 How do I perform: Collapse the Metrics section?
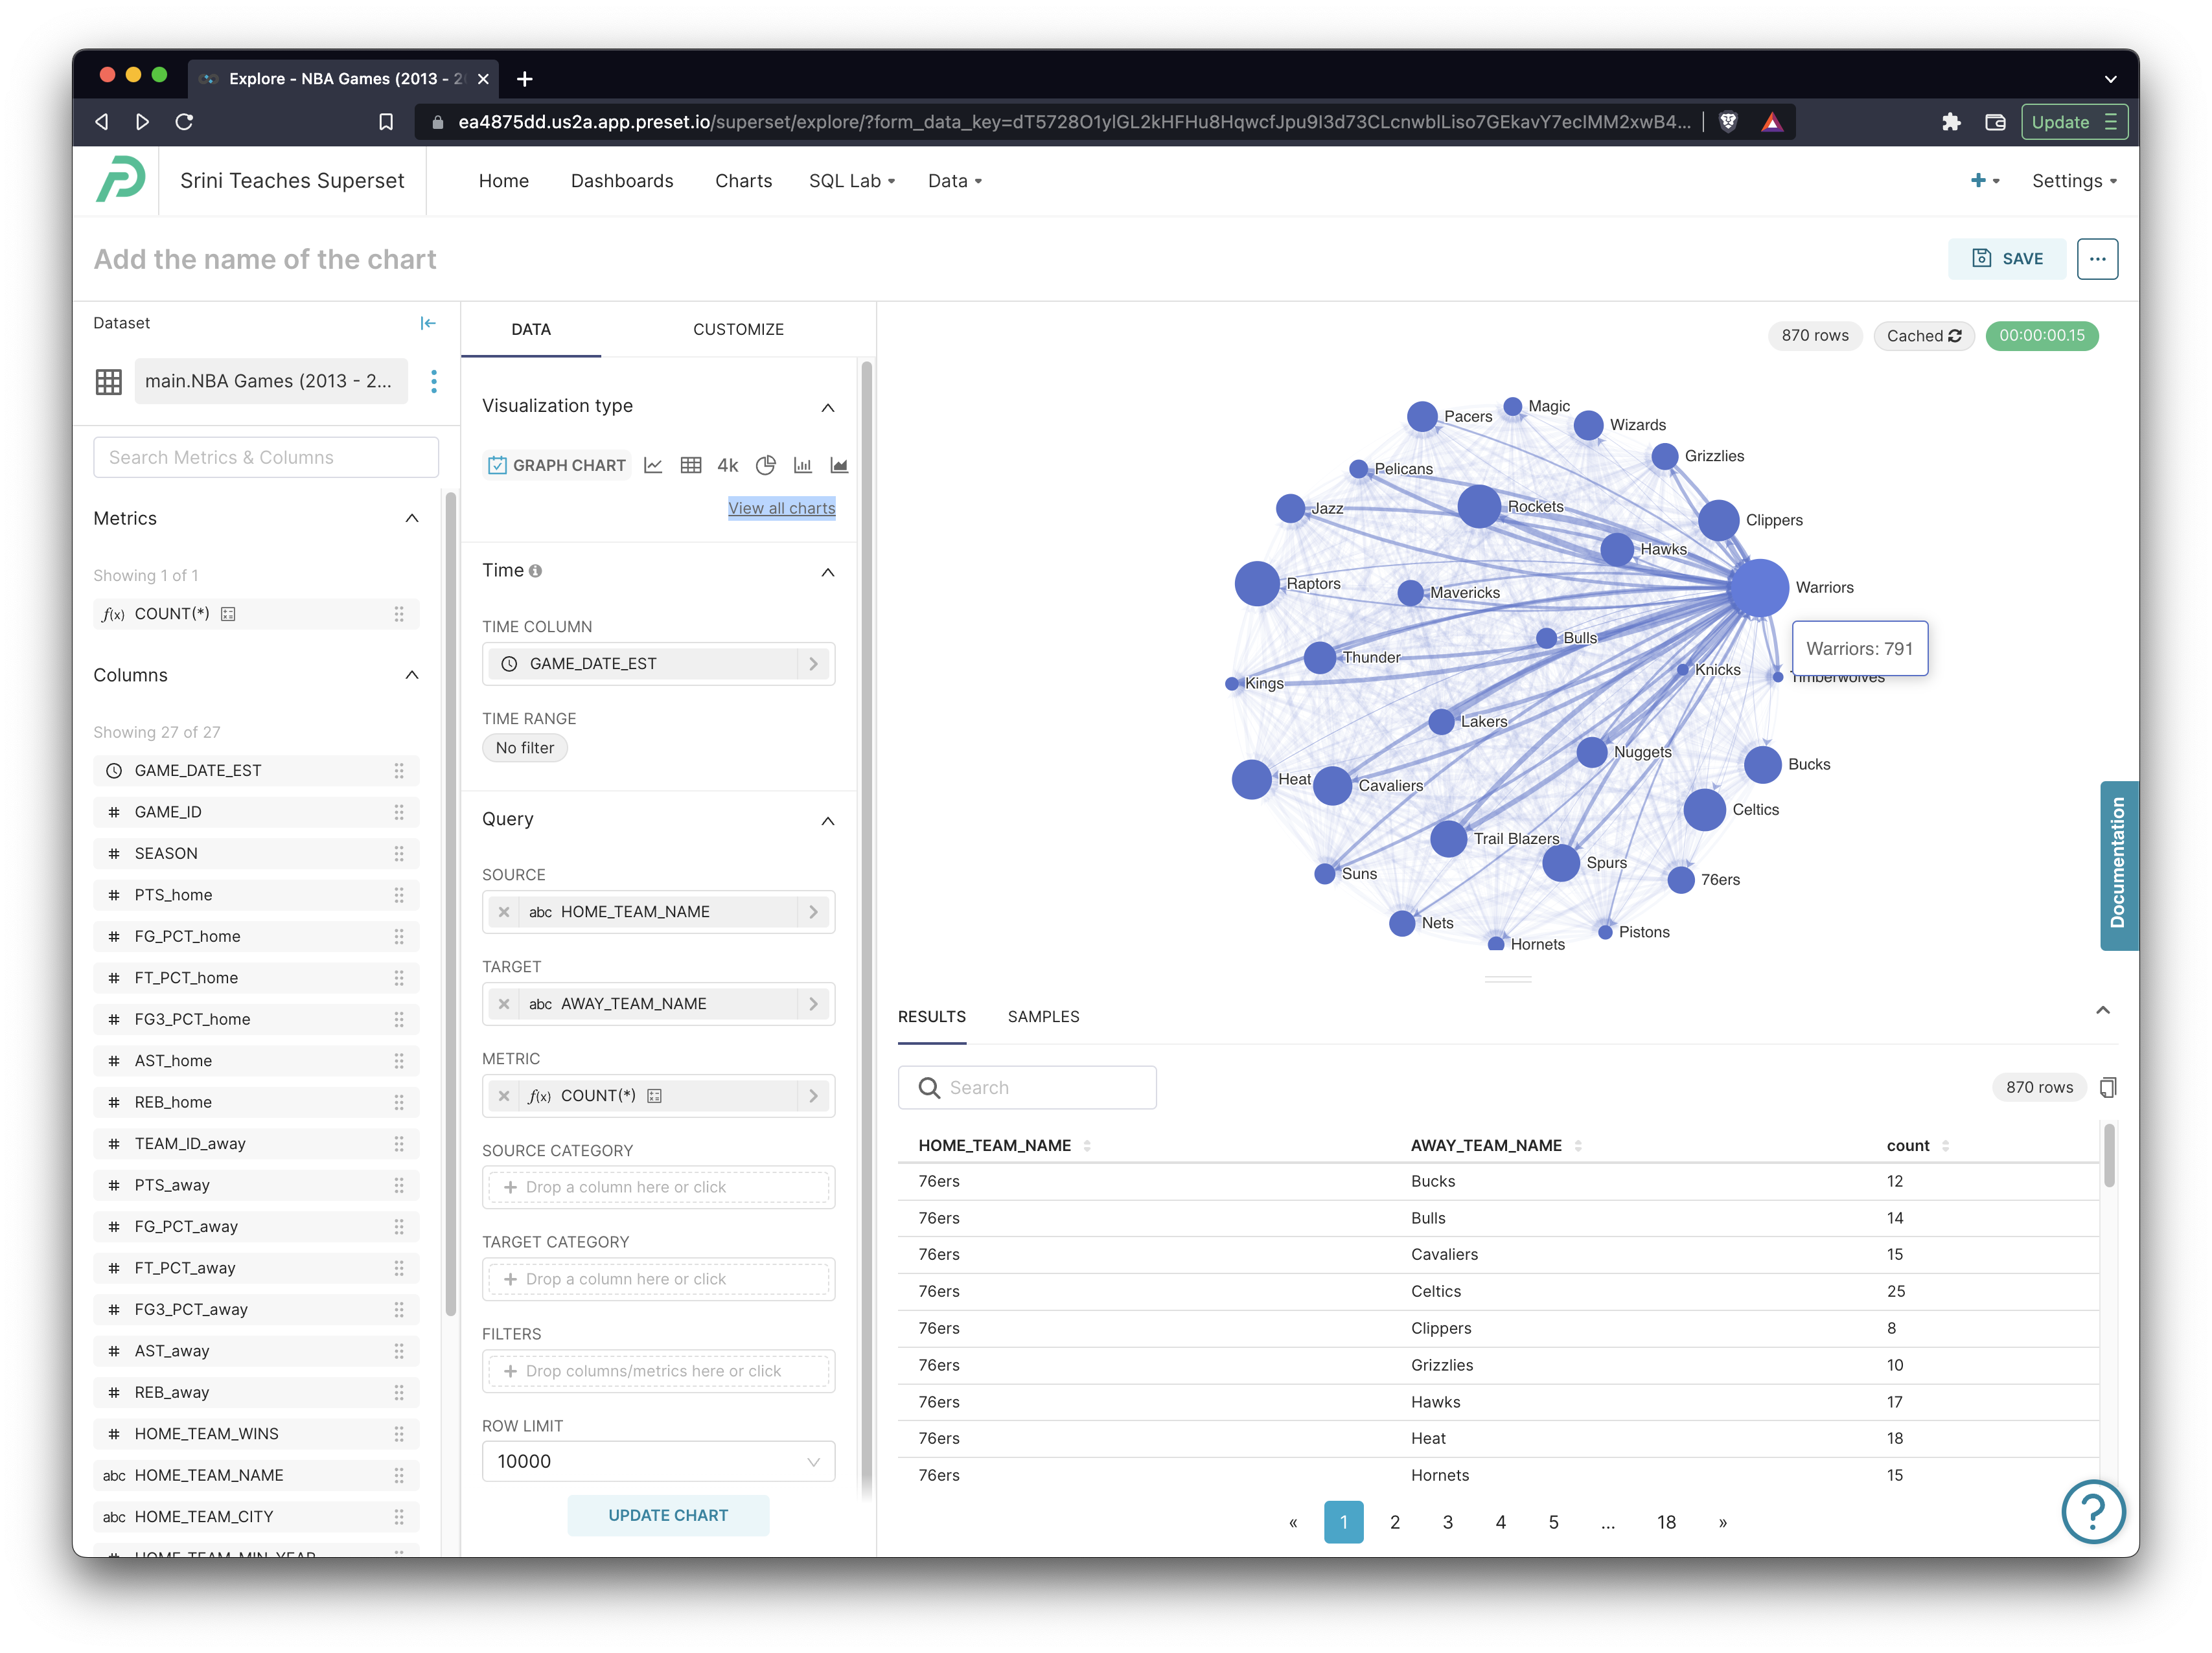point(412,518)
